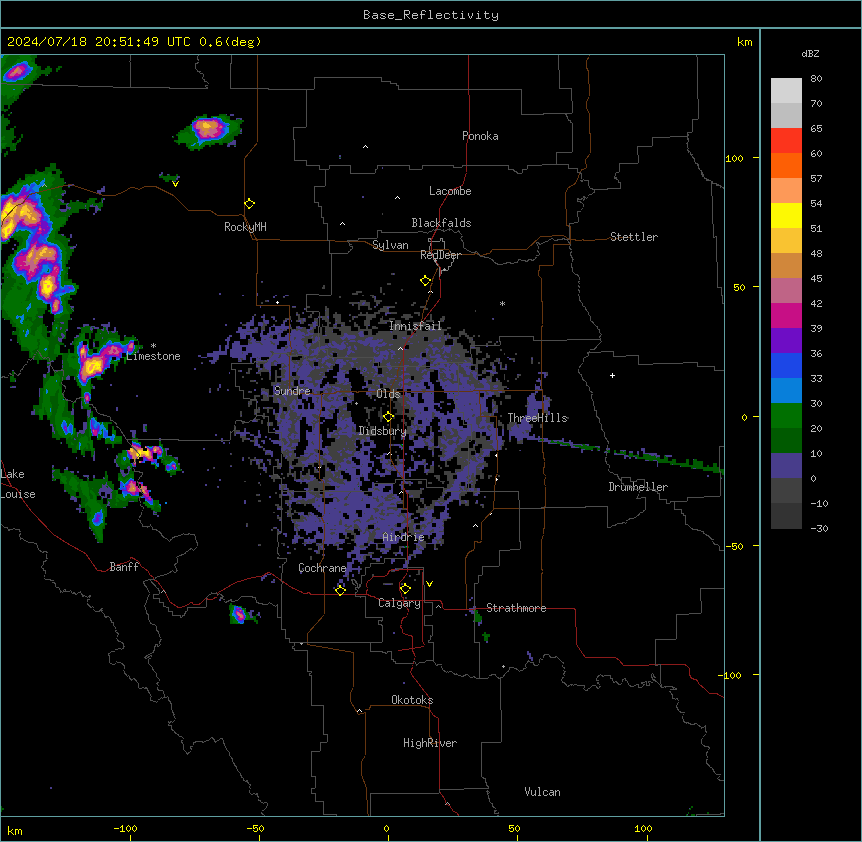Click the yellow 54 dBZ color swatch

pos(786,215)
